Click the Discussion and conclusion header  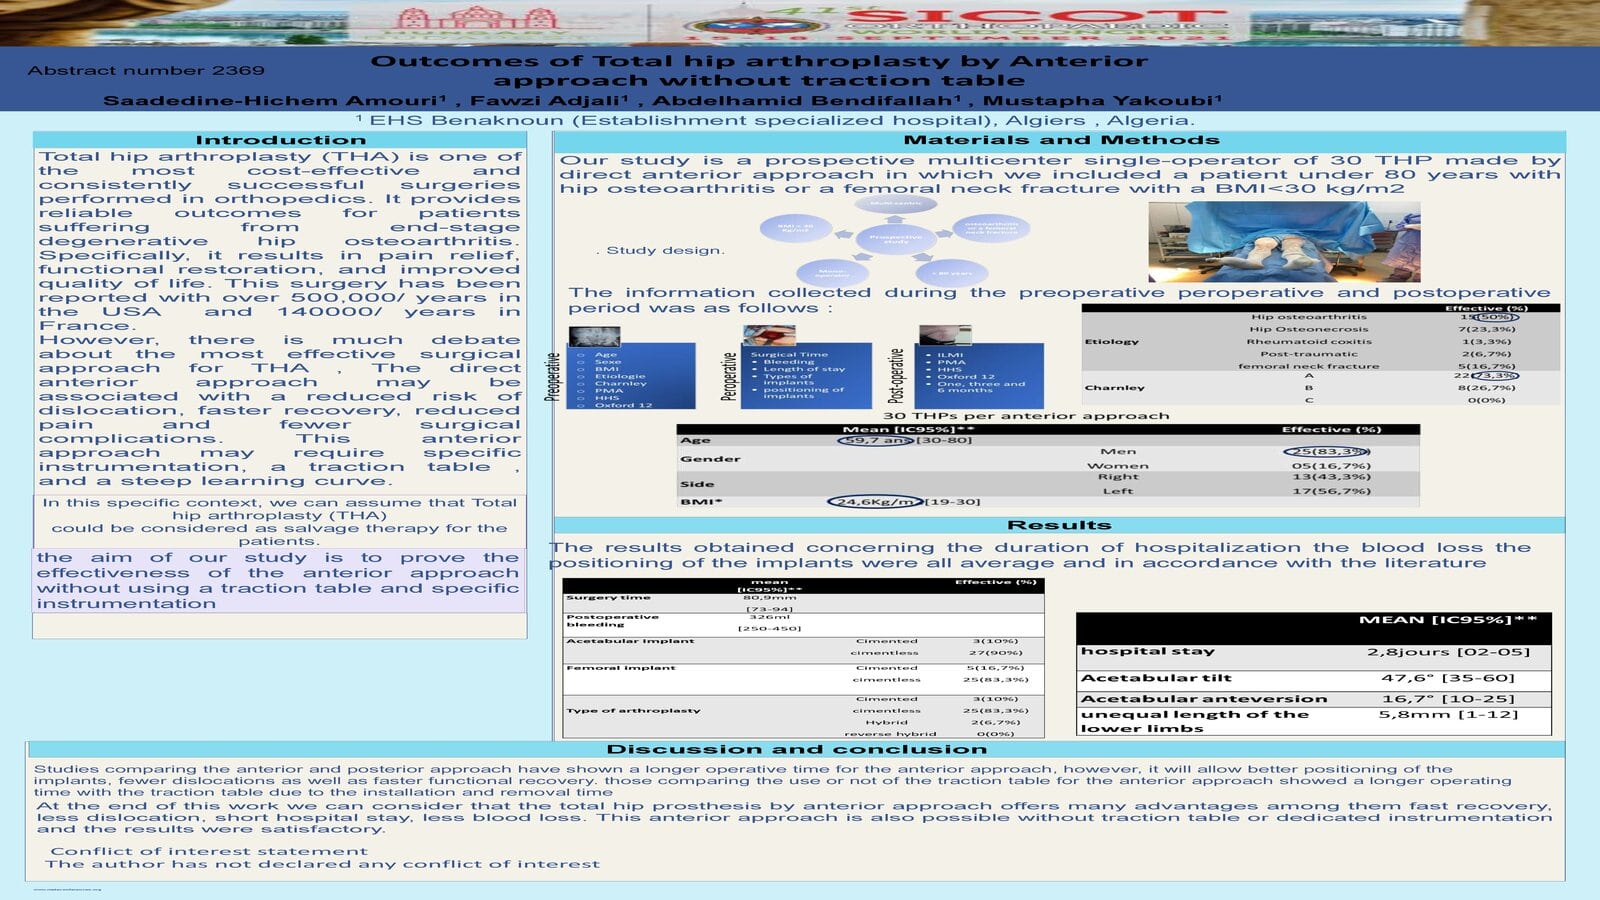pyautogui.click(x=796, y=749)
